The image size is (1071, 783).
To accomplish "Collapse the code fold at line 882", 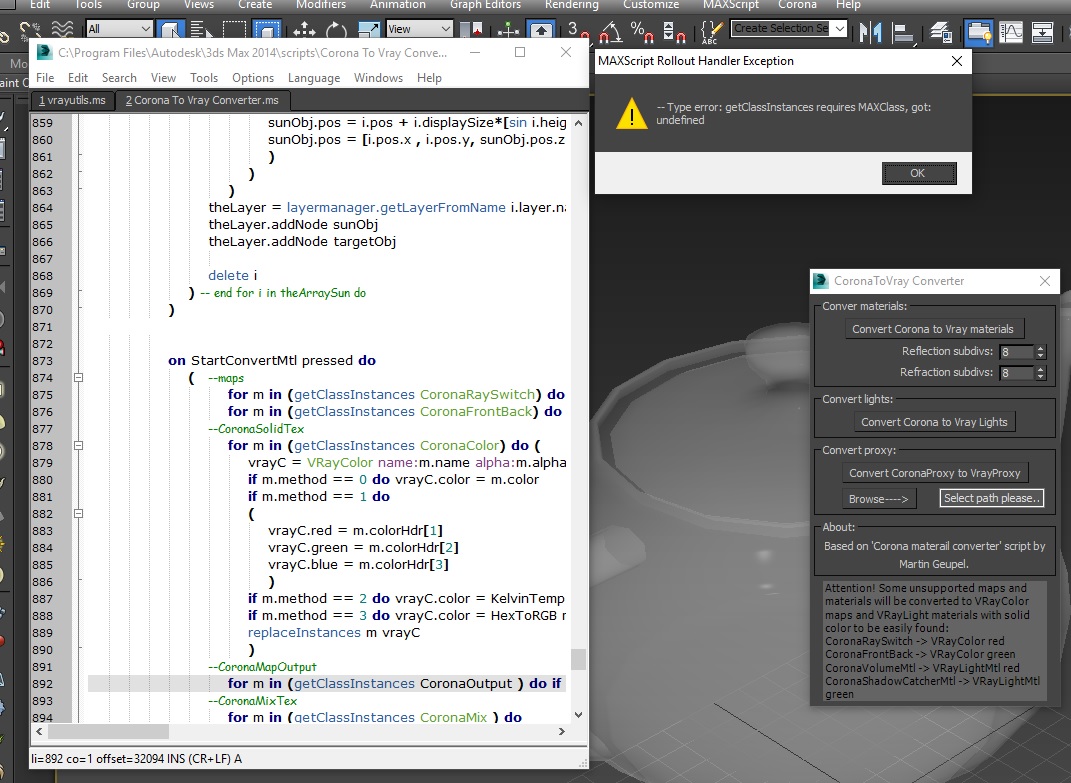I will coord(79,513).
